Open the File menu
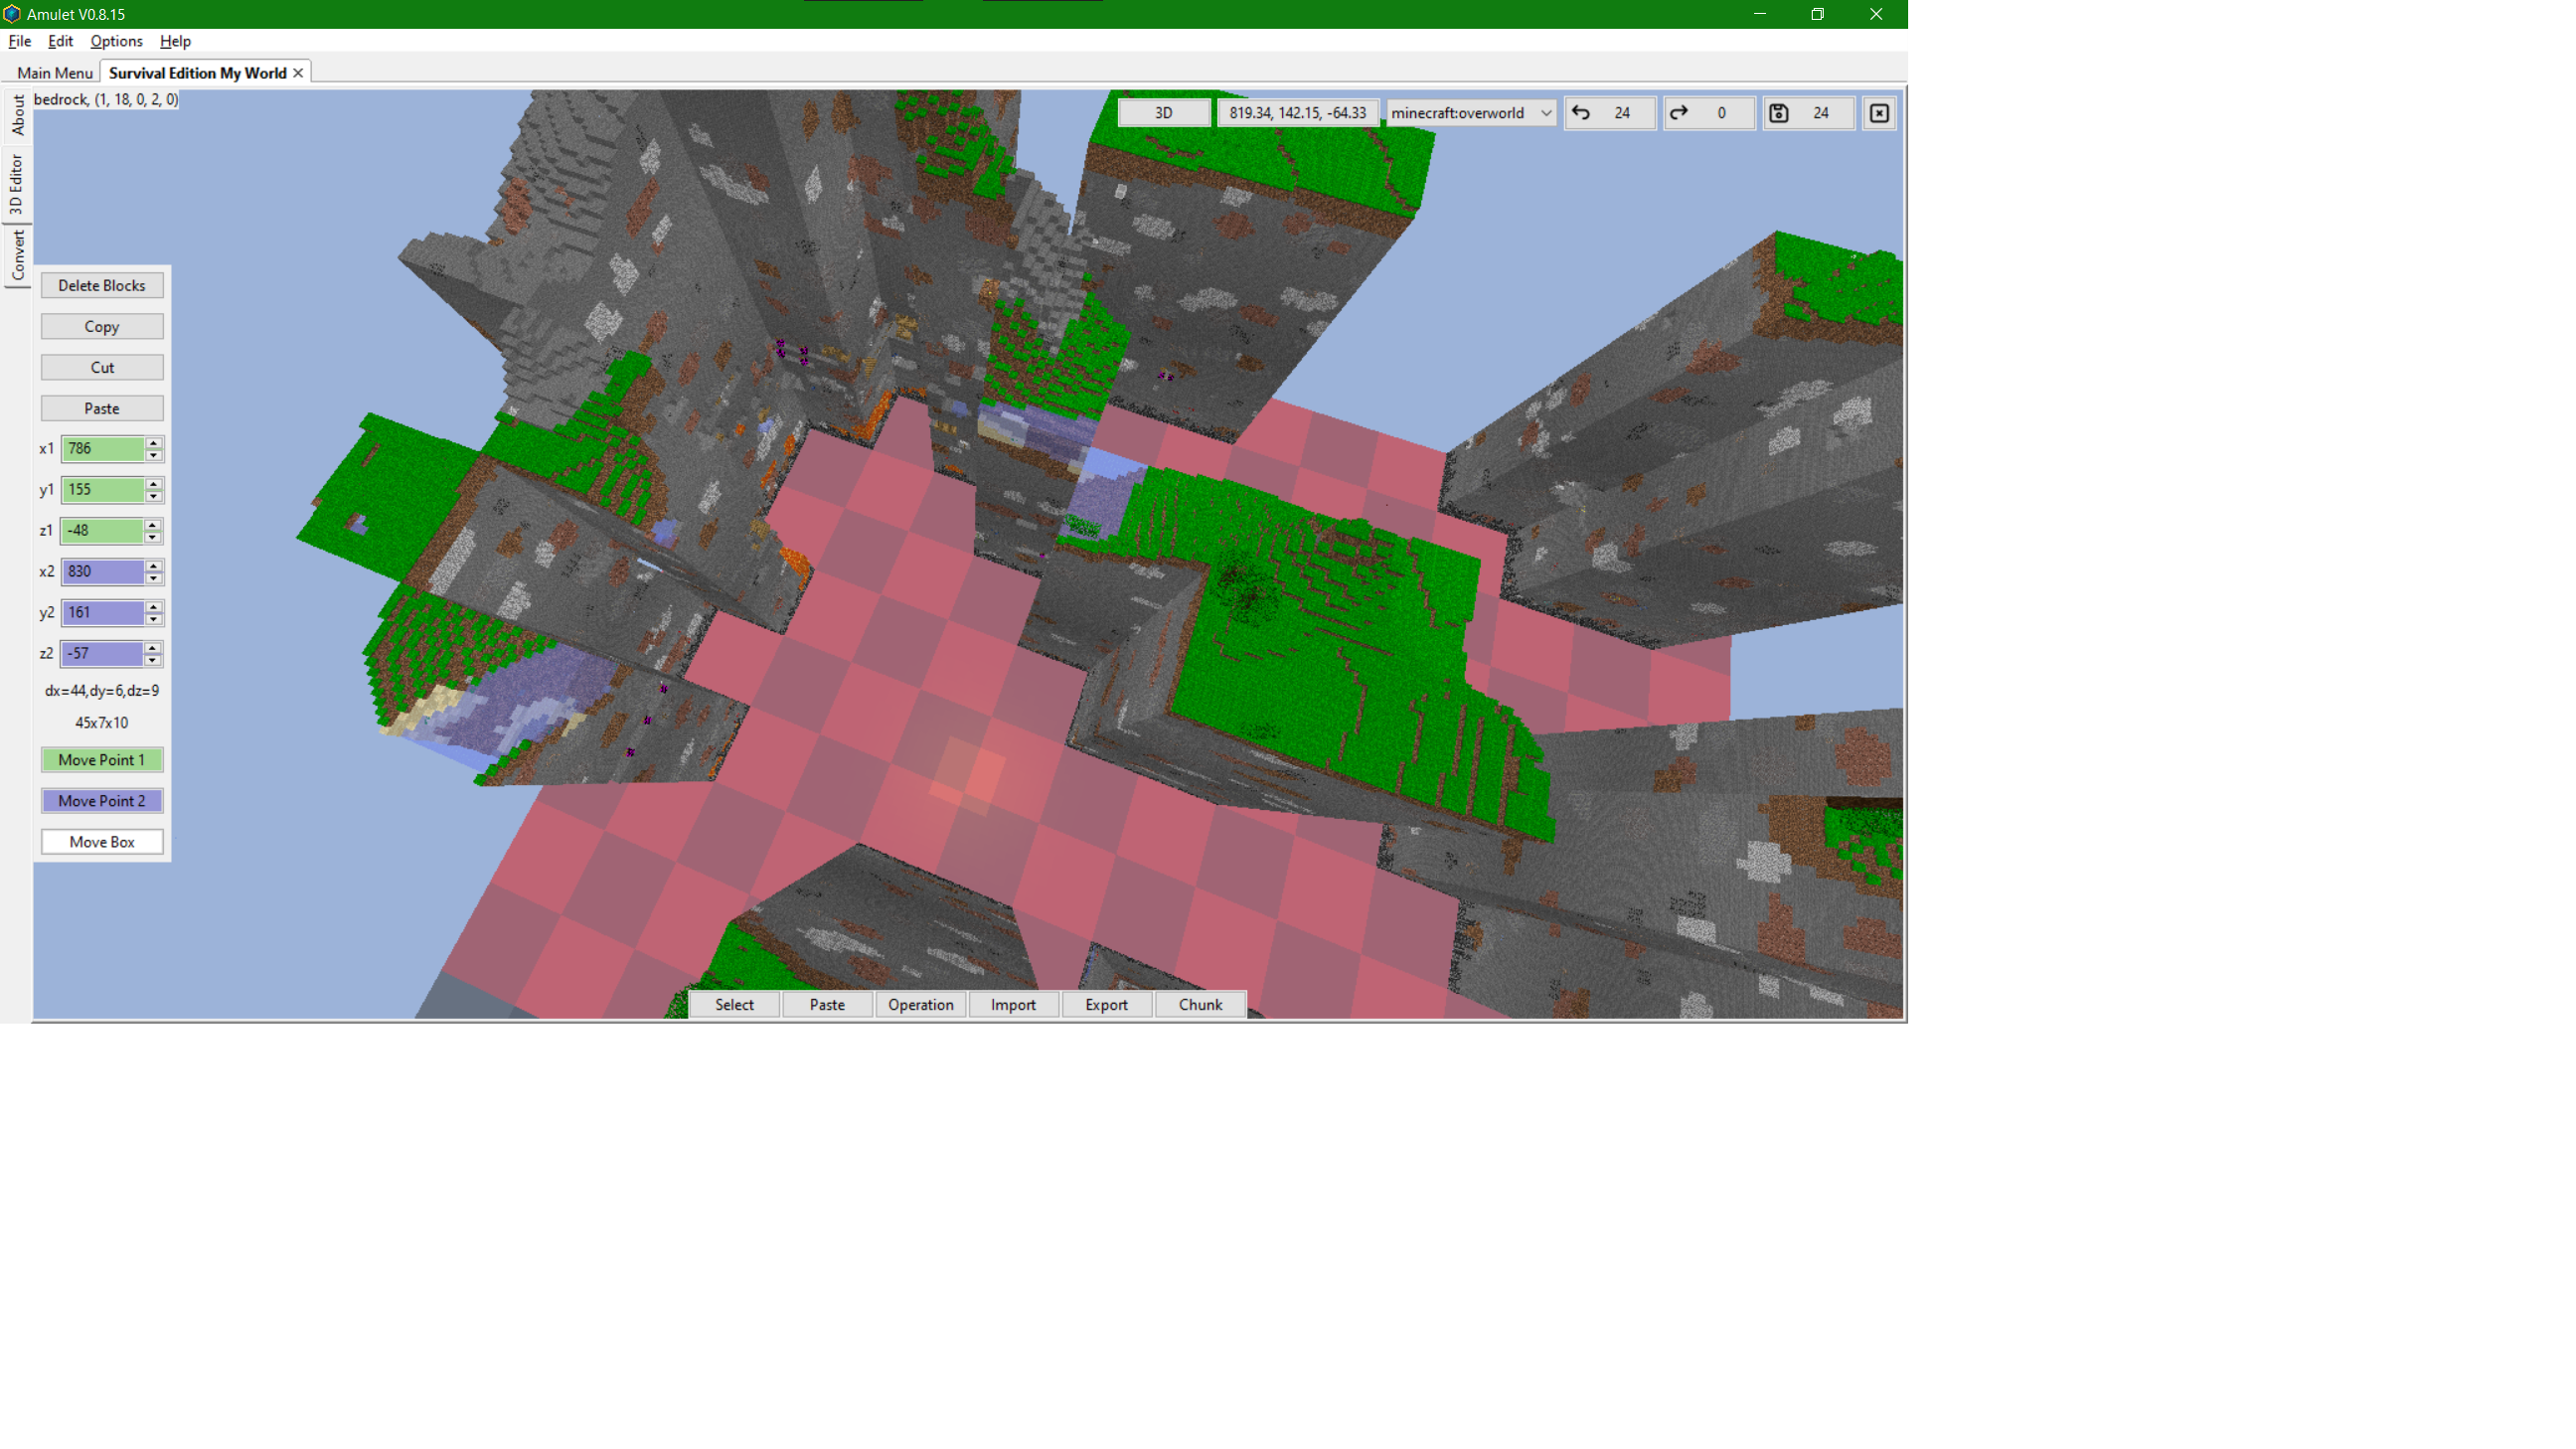This screenshot has width=2576, height=1449. [18, 41]
